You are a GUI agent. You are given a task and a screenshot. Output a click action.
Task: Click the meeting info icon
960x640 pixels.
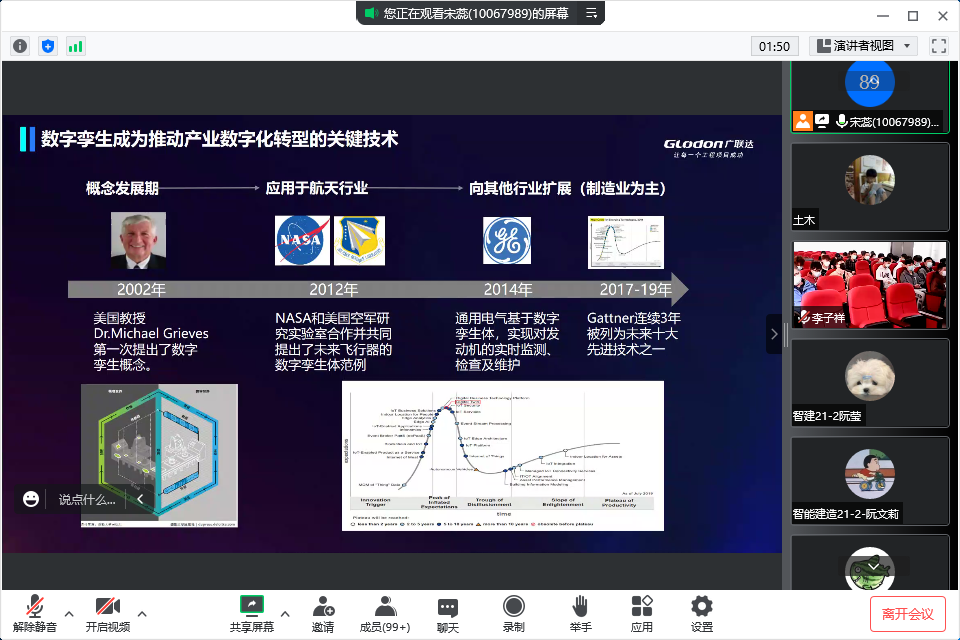(x=20, y=46)
